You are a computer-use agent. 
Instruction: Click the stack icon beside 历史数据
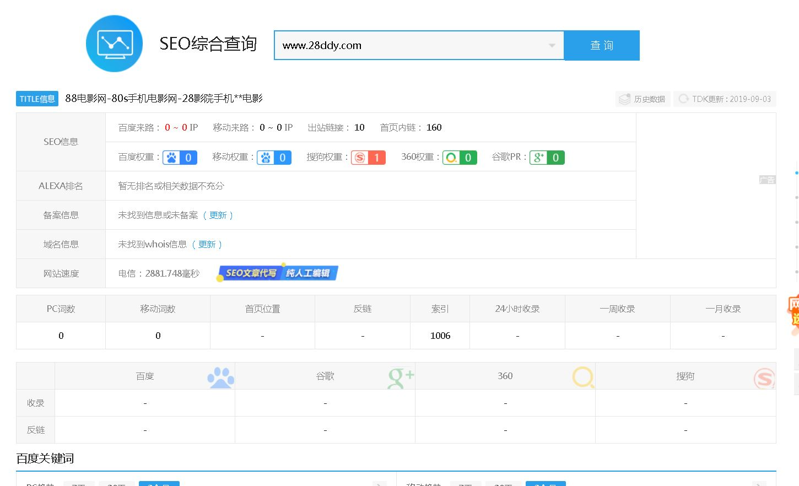pos(625,99)
